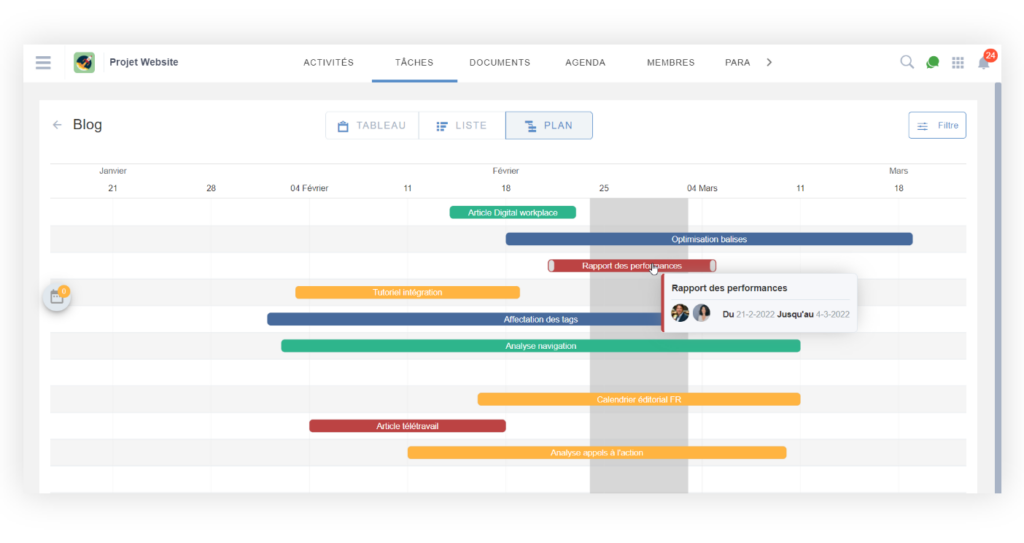Grab the left handle of Rapport des performances bar

pos(552,266)
